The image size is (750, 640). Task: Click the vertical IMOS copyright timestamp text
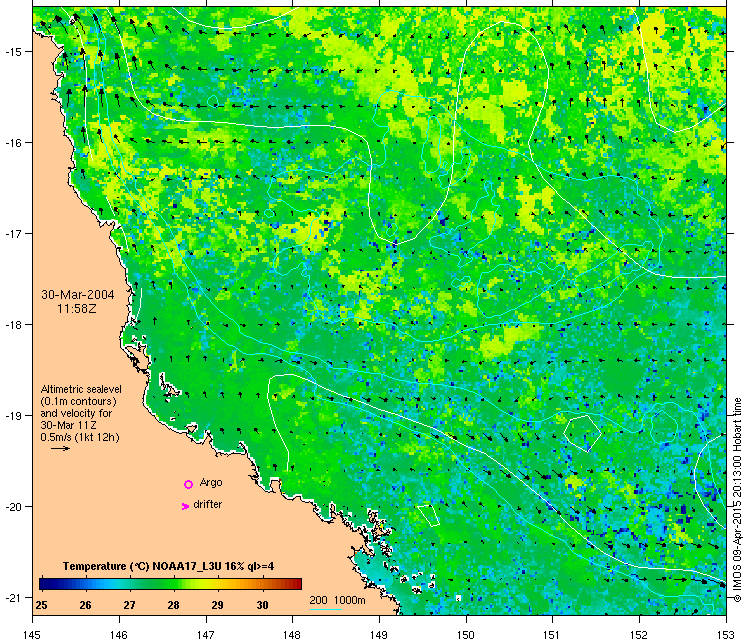[737, 500]
